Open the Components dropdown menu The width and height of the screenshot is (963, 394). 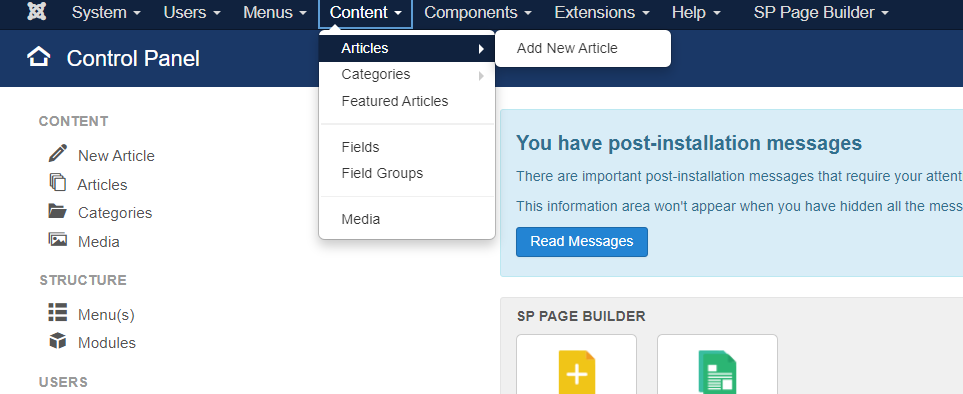pos(477,12)
